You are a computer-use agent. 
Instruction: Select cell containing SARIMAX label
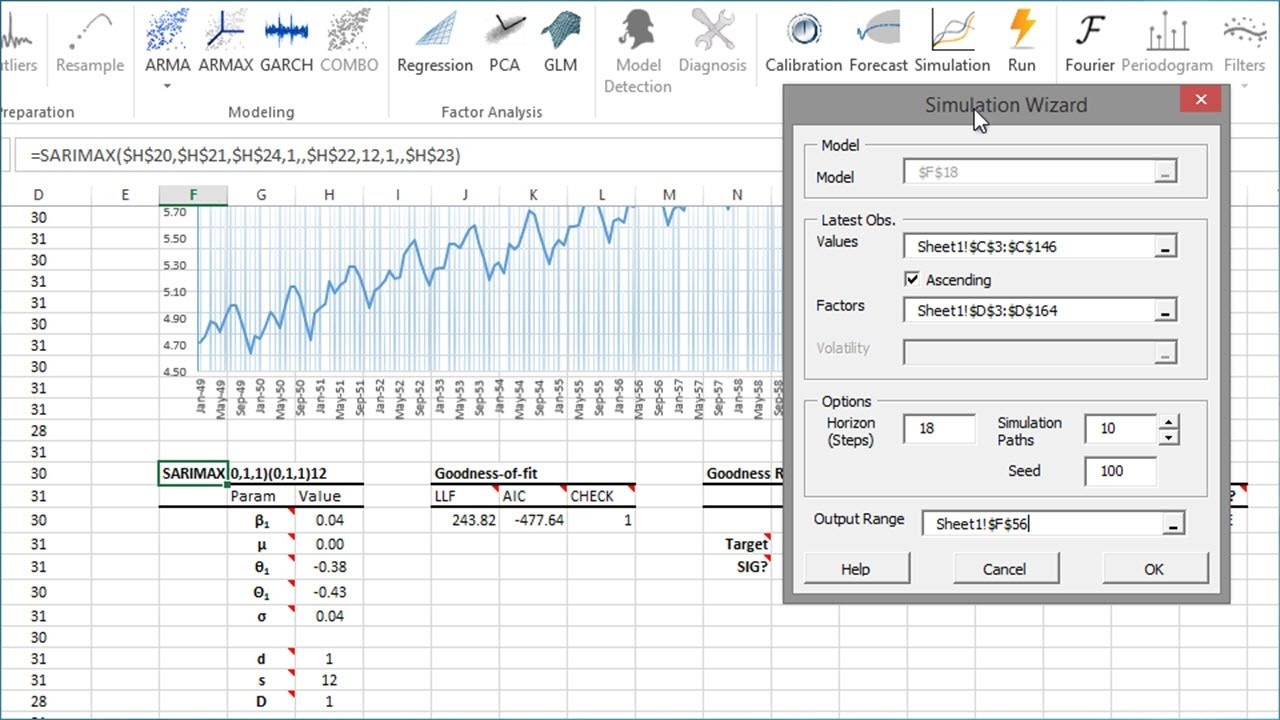(193, 473)
